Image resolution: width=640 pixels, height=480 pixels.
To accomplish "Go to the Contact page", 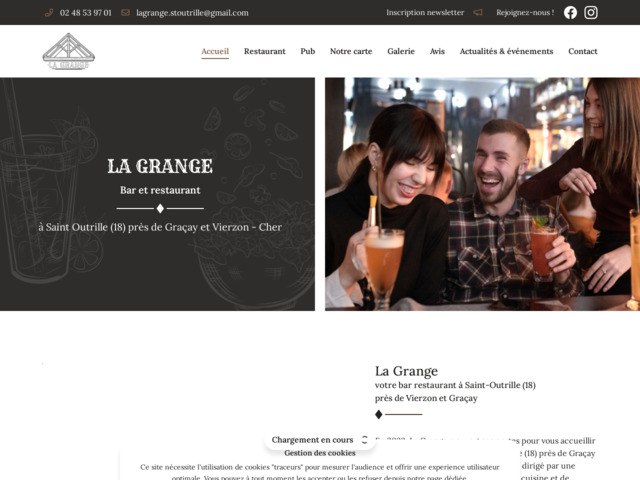I will tap(583, 51).
